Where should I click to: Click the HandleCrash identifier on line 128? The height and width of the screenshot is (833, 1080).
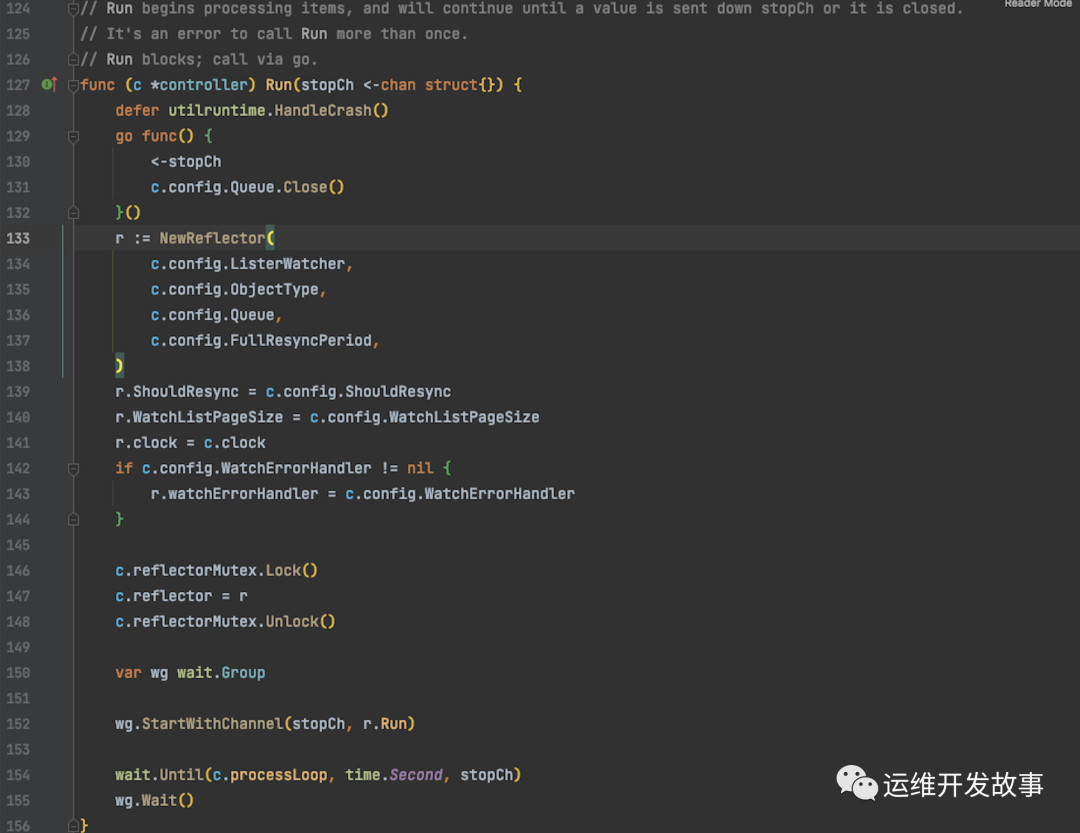coord(323,110)
